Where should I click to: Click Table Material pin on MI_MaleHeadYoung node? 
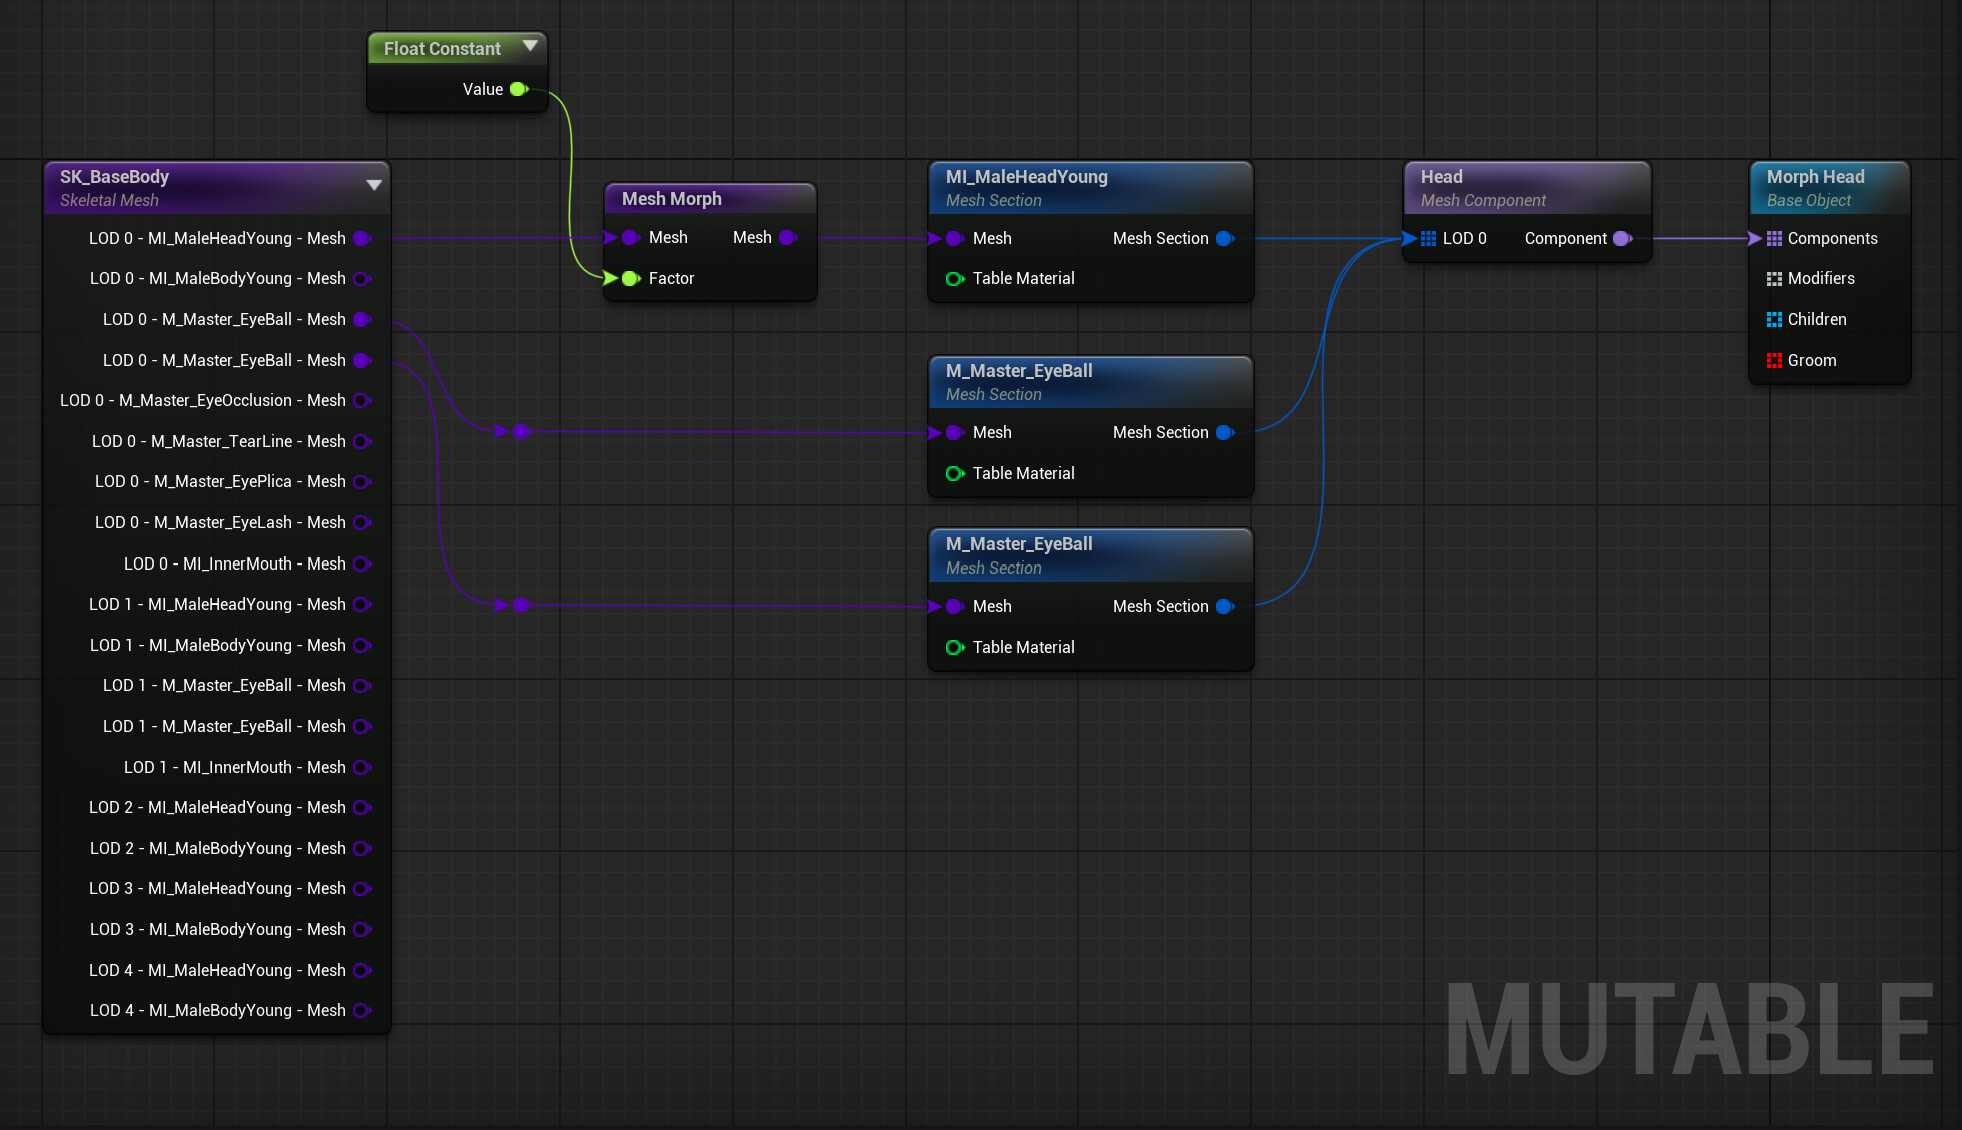coord(954,278)
